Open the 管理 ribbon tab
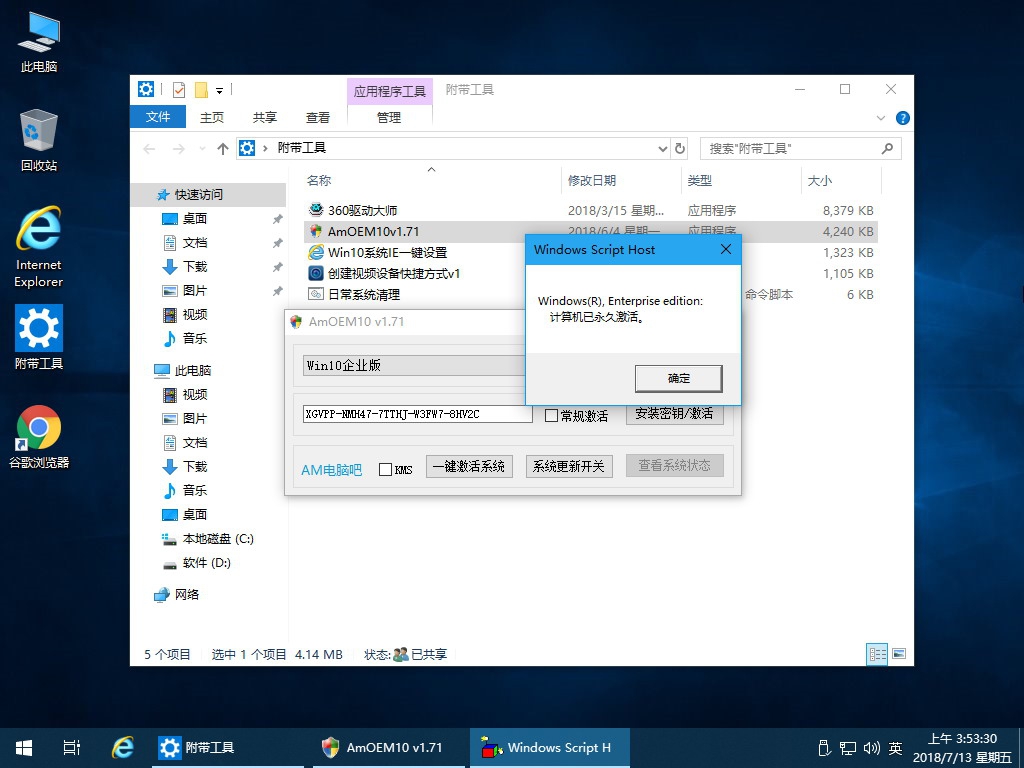 (x=389, y=118)
